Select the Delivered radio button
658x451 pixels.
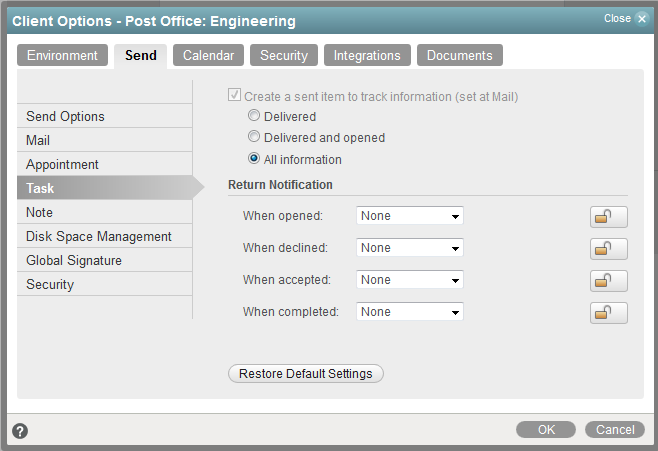click(254, 117)
